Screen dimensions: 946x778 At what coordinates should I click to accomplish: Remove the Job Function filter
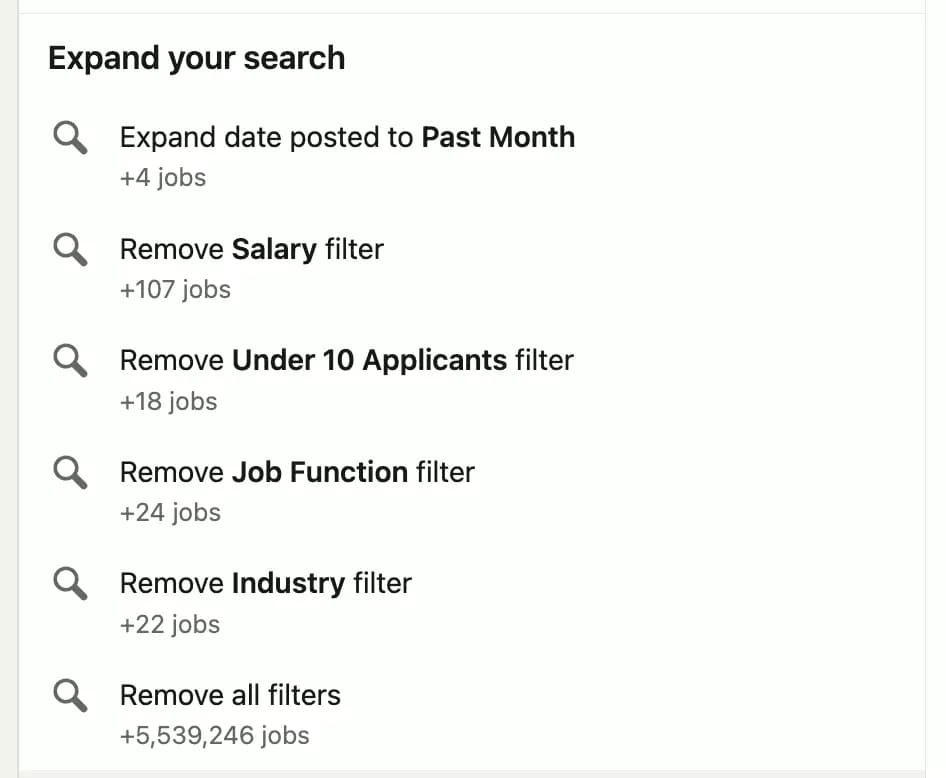(x=297, y=472)
